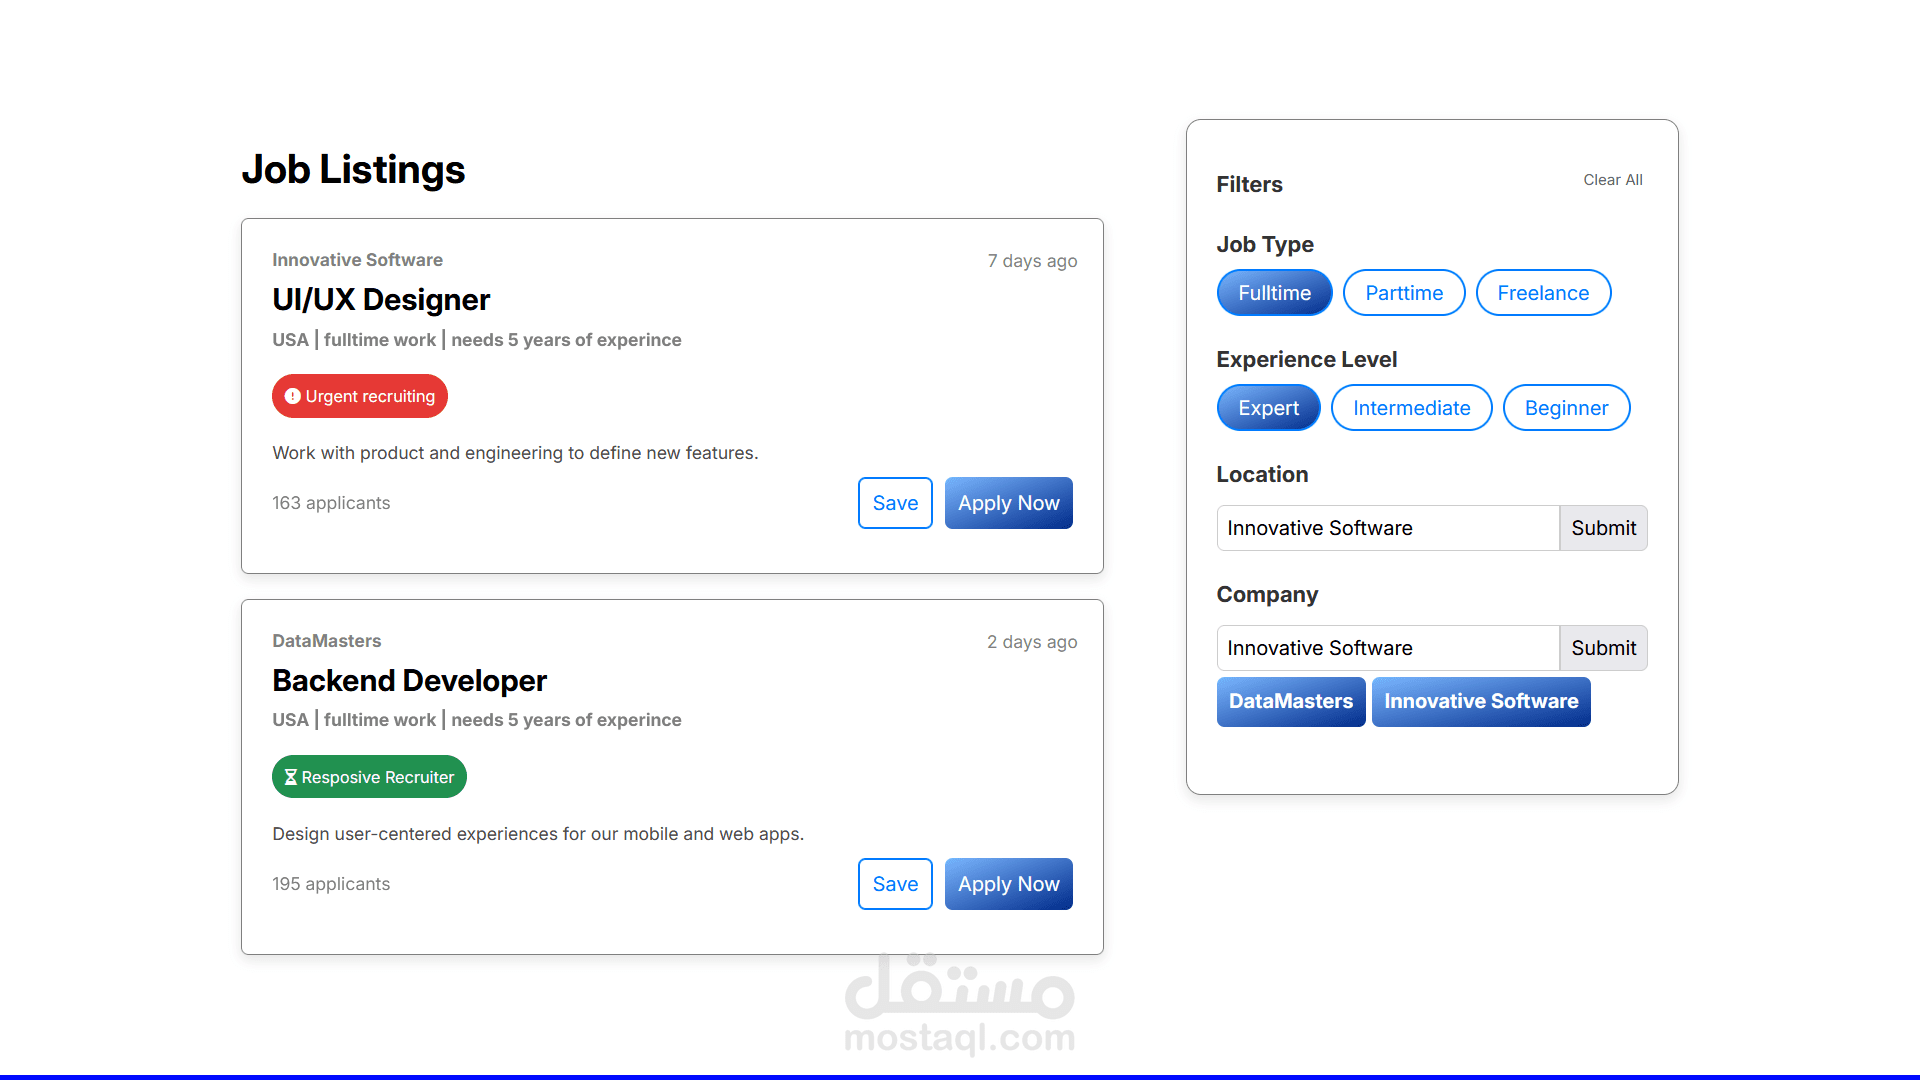Toggle the Expert experience level filter
This screenshot has height=1080, width=1920.
click(1268, 408)
